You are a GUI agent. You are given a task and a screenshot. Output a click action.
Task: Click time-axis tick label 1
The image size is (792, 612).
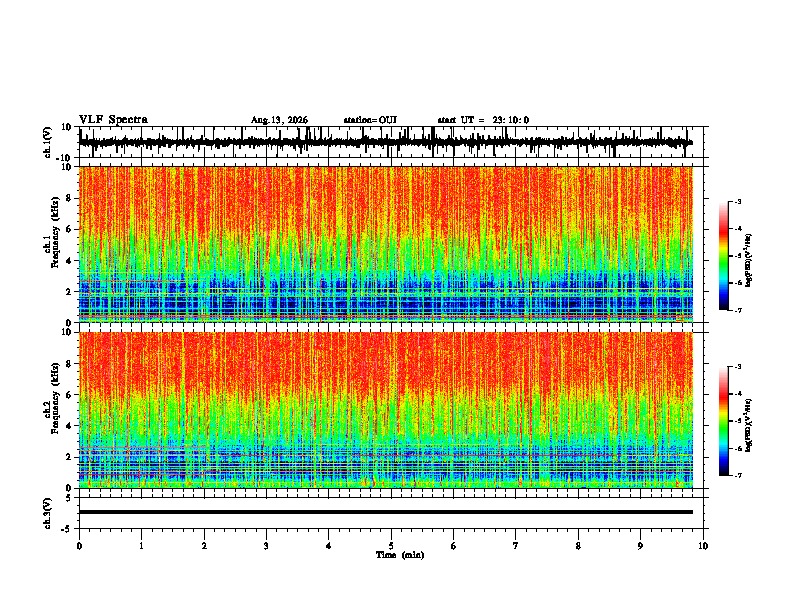tap(141, 546)
